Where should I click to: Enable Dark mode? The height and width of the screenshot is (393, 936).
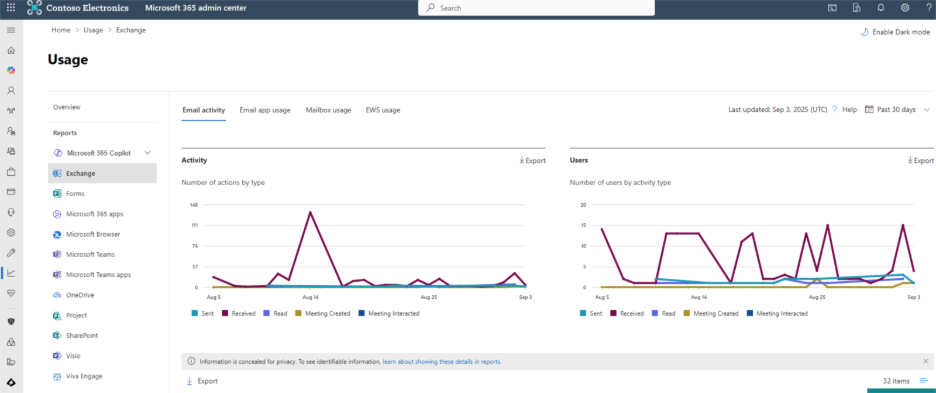[895, 32]
